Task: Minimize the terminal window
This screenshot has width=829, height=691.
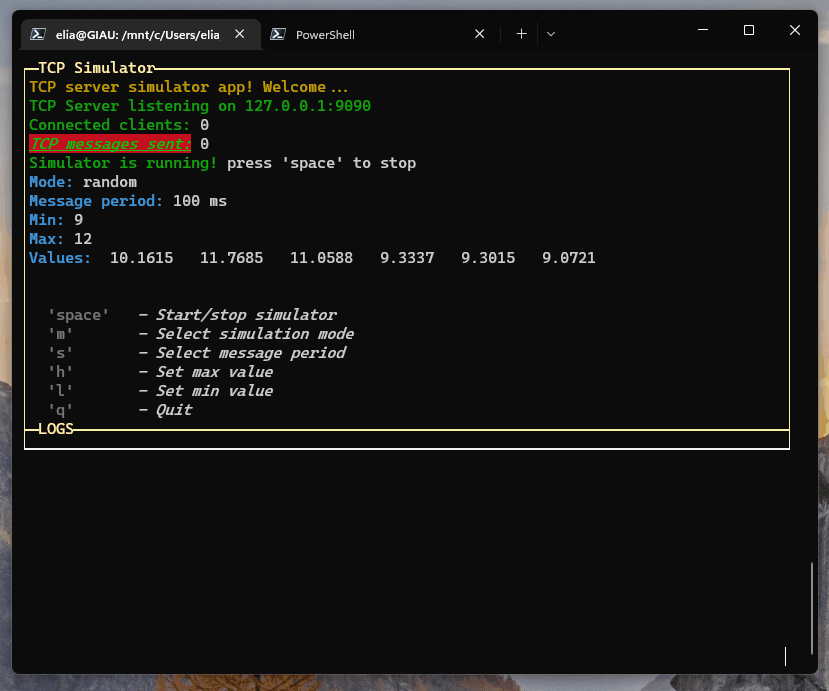Action: coord(703,30)
